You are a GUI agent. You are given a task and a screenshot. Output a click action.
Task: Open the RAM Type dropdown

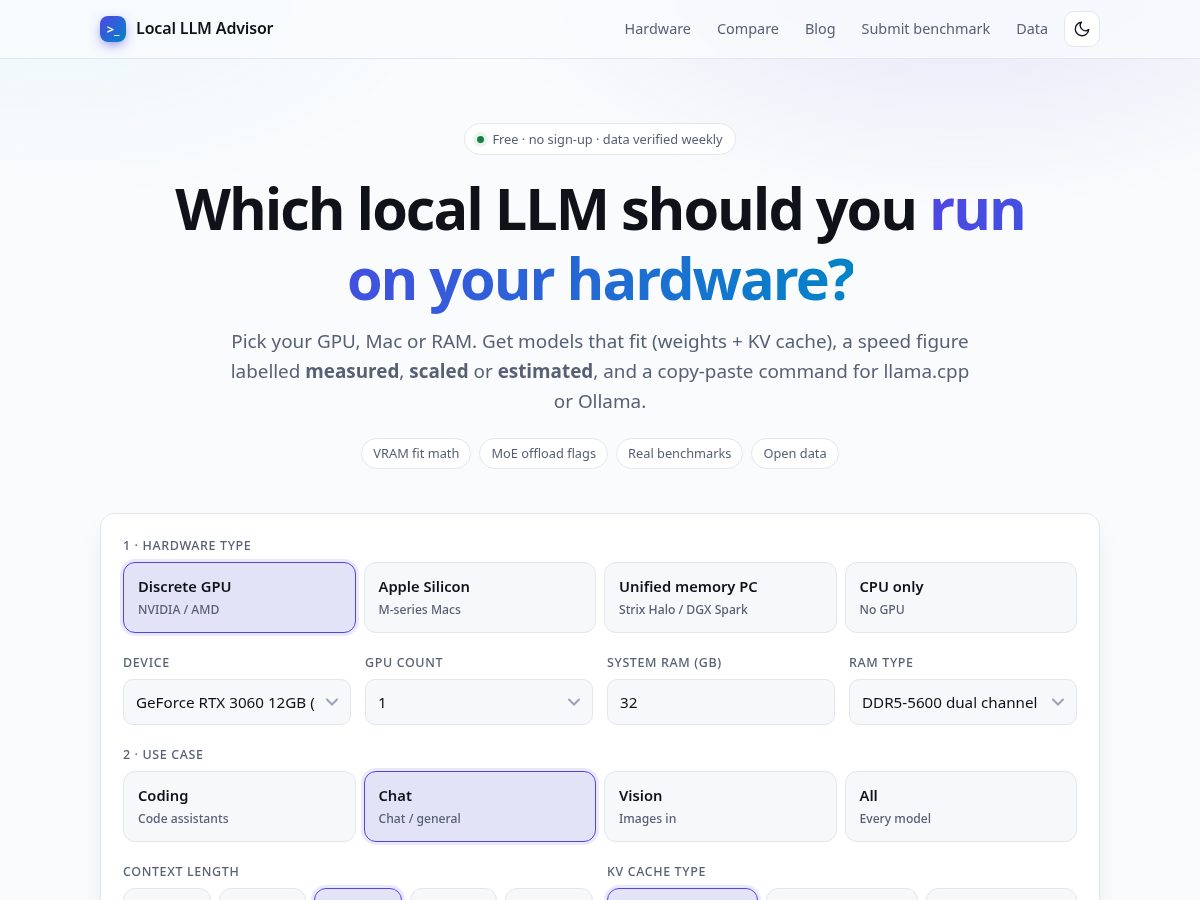(963, 702)
